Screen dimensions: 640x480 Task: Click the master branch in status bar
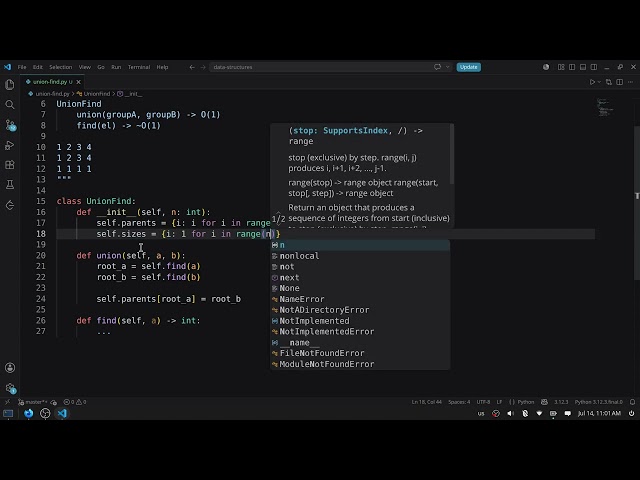pos(35,402)
